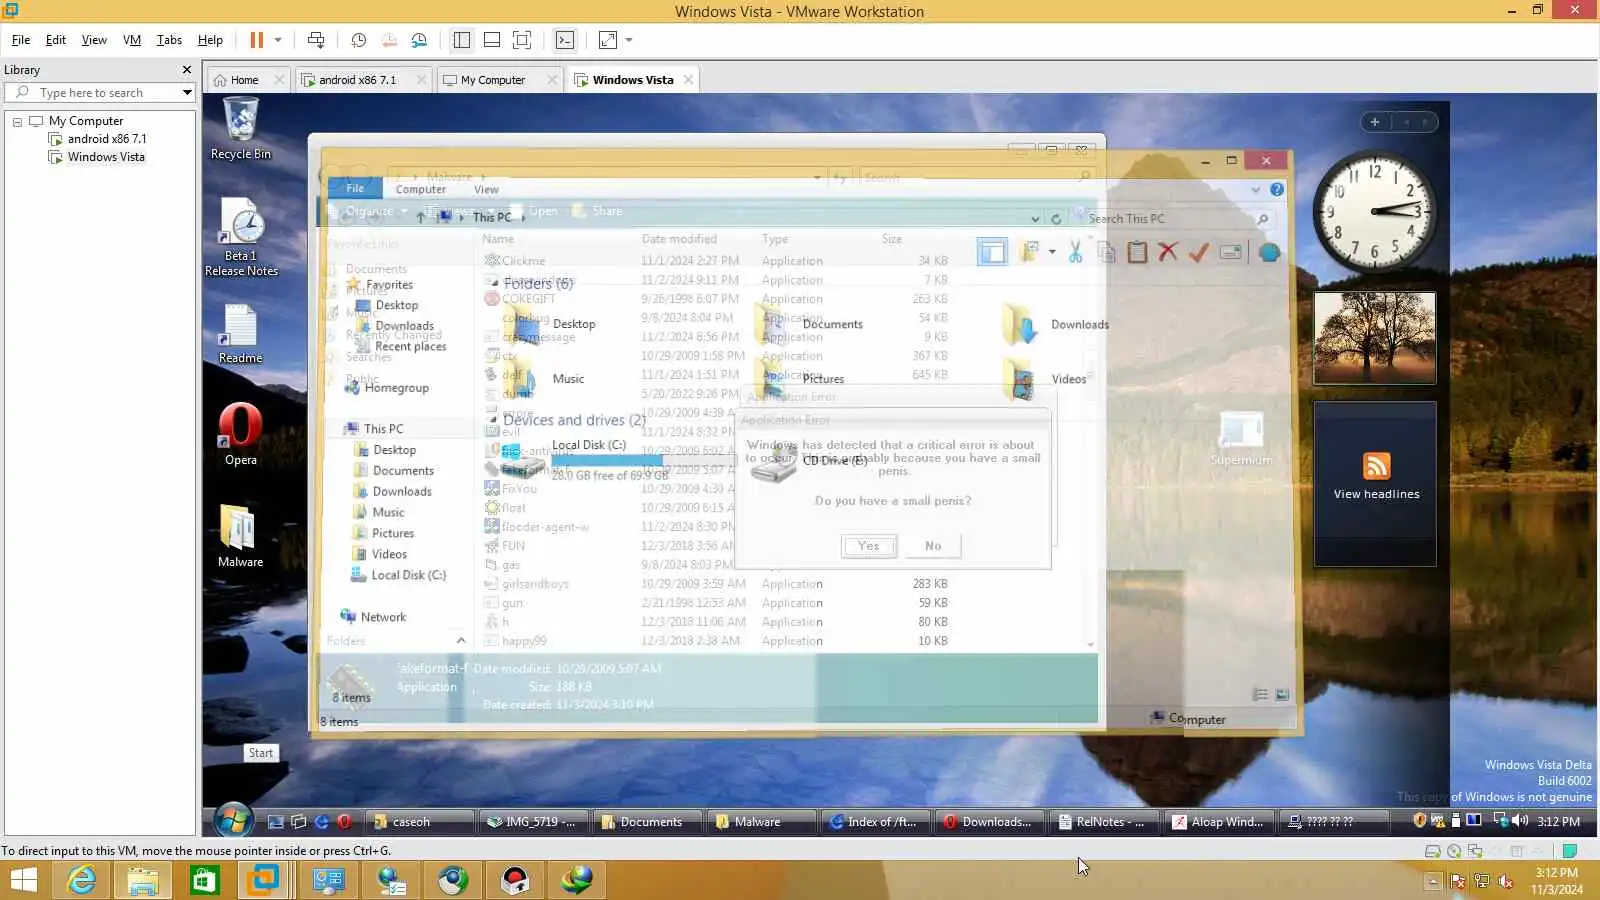Toggle the thumbnail bar view icon
The height and width of the screenshot is (900, 1600).
tap(492, 40)
